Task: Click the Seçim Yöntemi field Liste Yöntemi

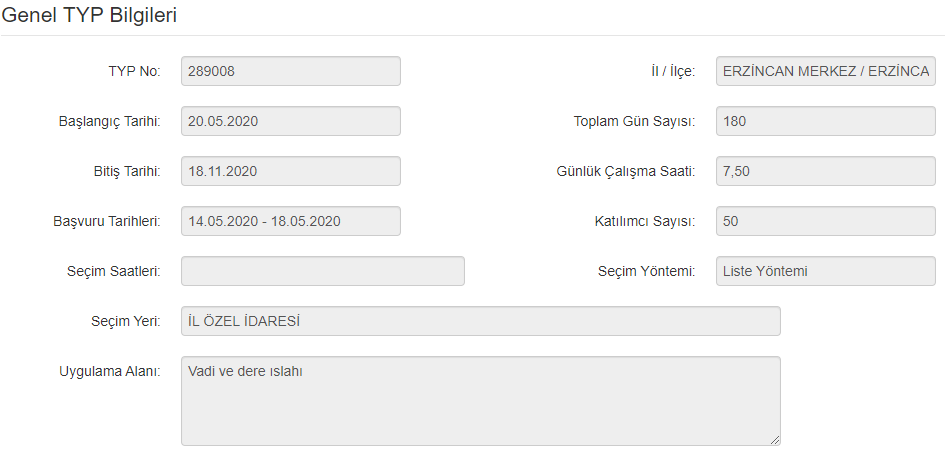Action: point(825,271)
